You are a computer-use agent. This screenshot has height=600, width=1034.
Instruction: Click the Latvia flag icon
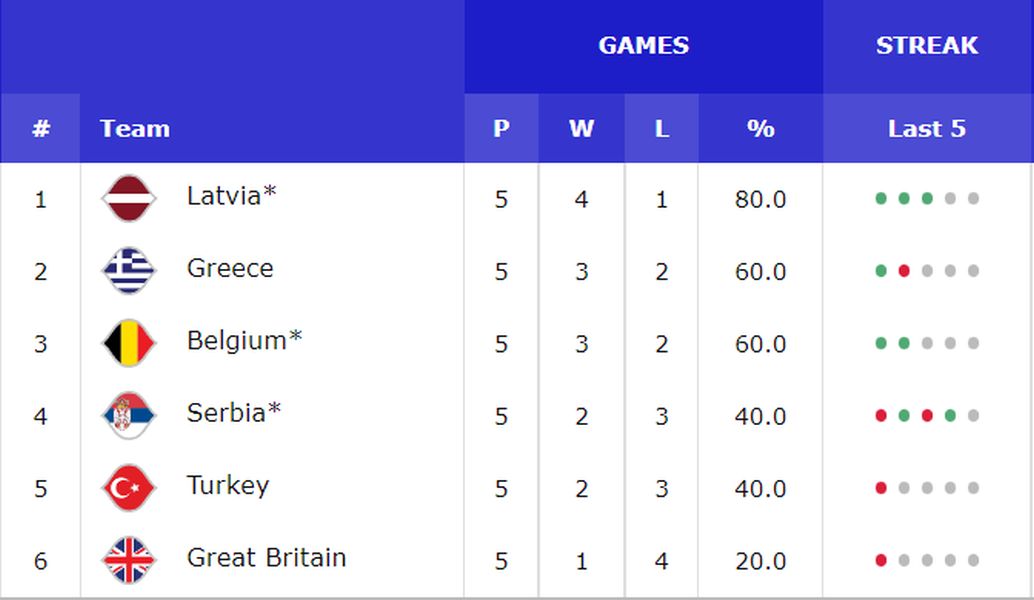click(x=129, y=198)
